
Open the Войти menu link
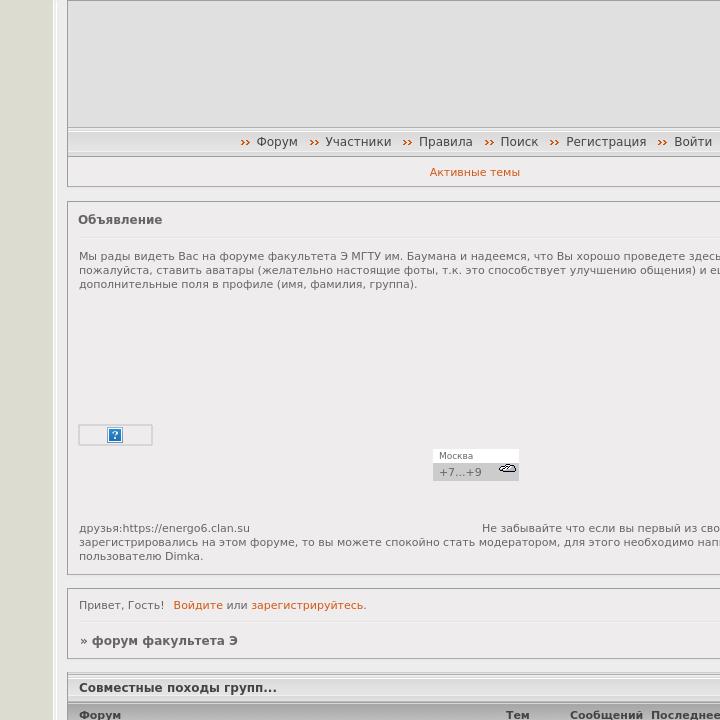[692, 142]
